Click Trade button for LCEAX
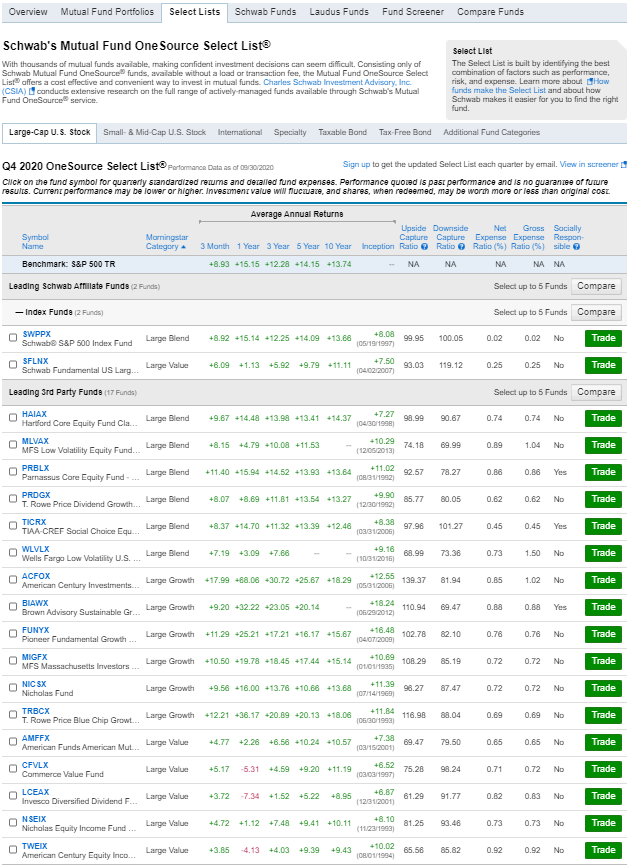 (x=603, y=796)
